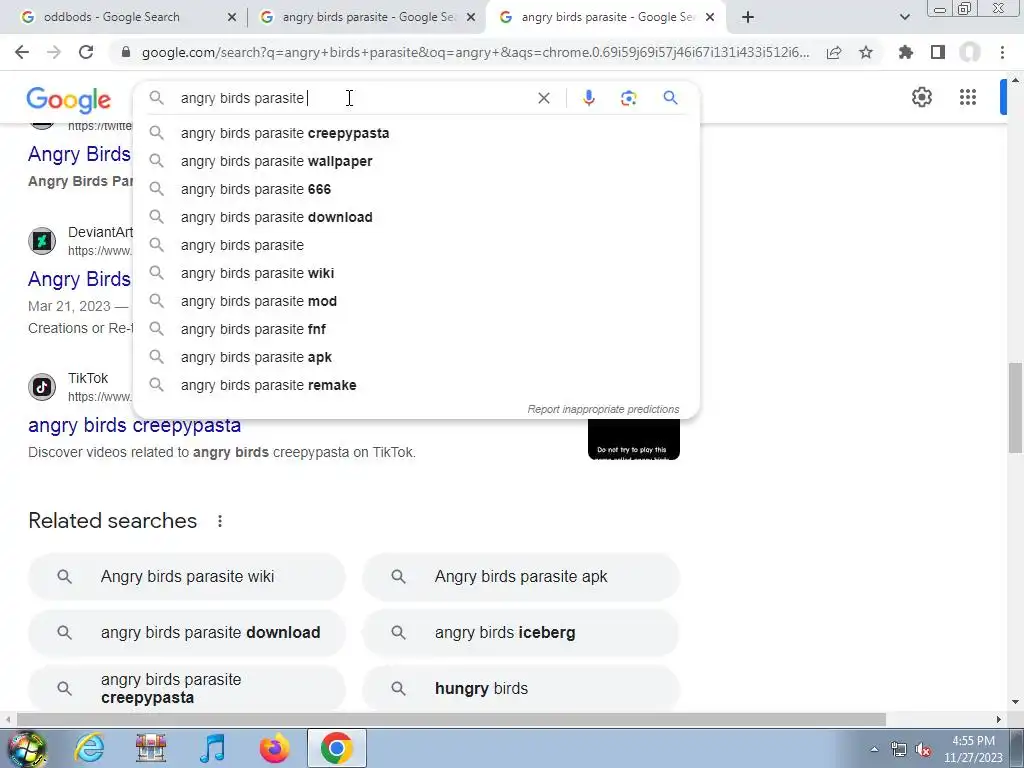
Task: Open the TikTok result video thumbnail
Action: [x=633, y=440]
